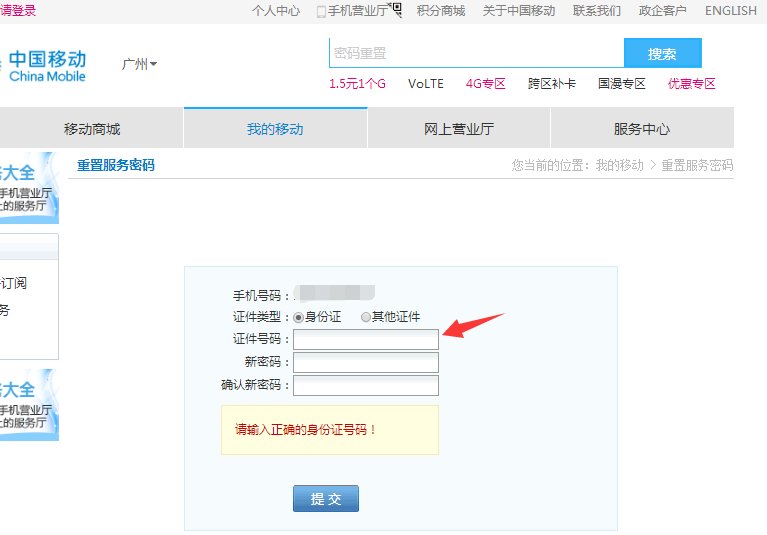Click the China Mobile logo
This screenshot has height=535, width=767.
tap(43, 66)
